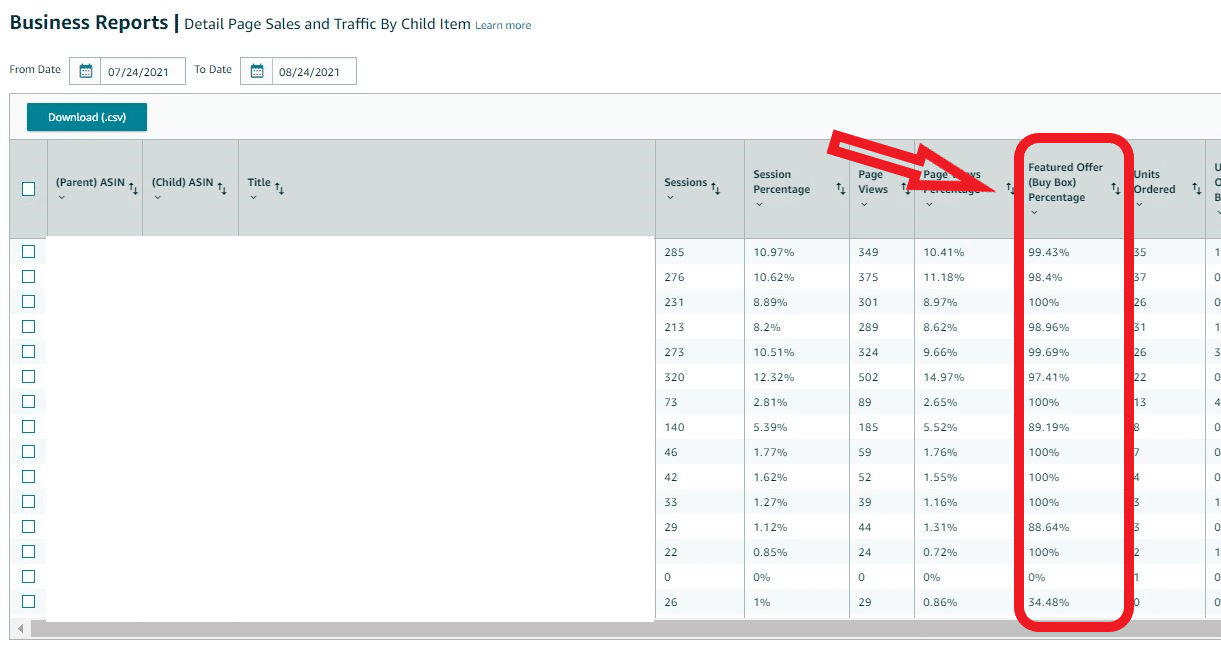Expand chevron under Featured Offer Percentage

1034,212
